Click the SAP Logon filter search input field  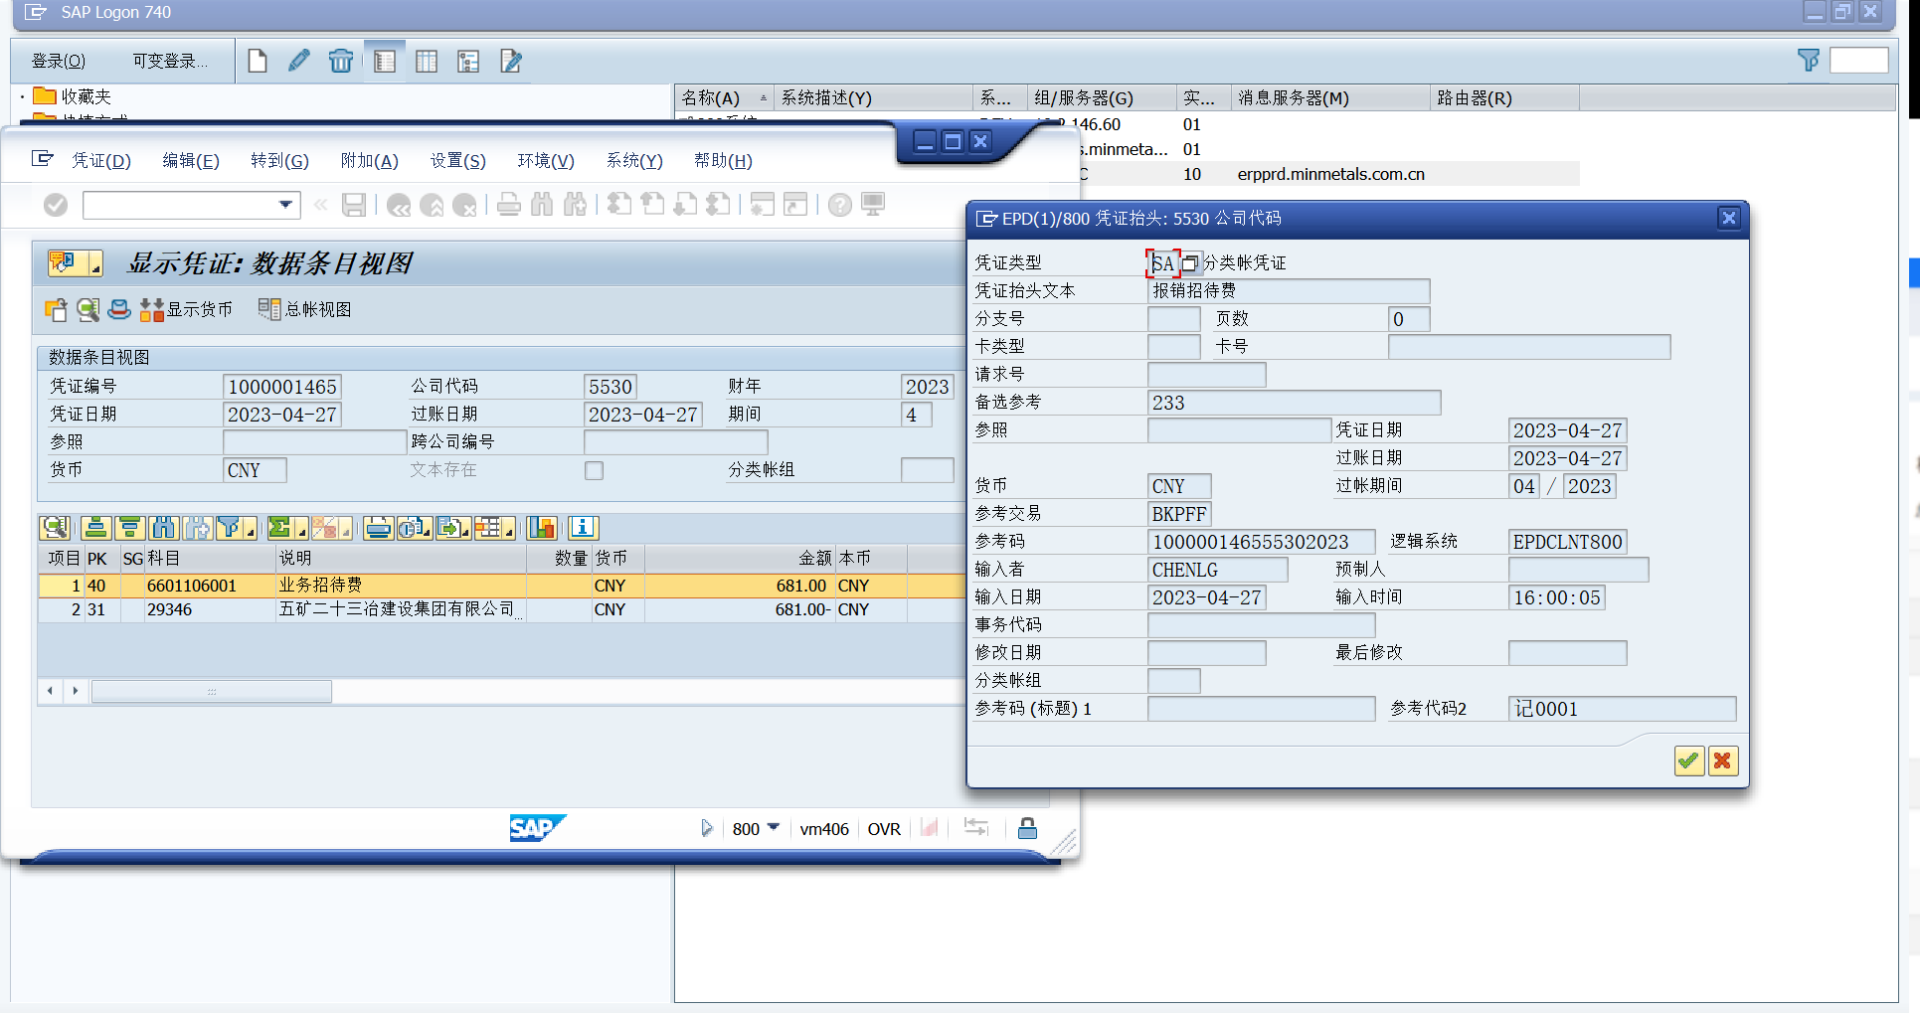[1859, 61]
